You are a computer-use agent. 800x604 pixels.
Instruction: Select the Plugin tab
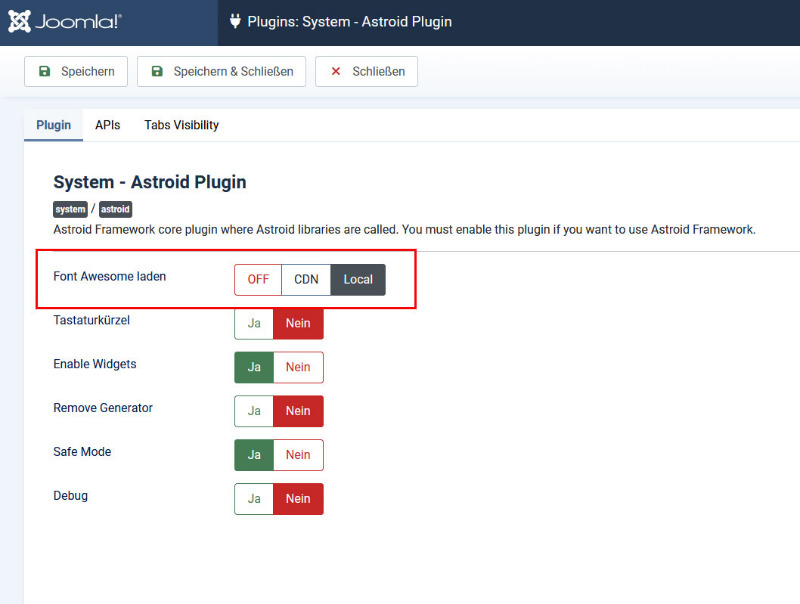point(54,125)
